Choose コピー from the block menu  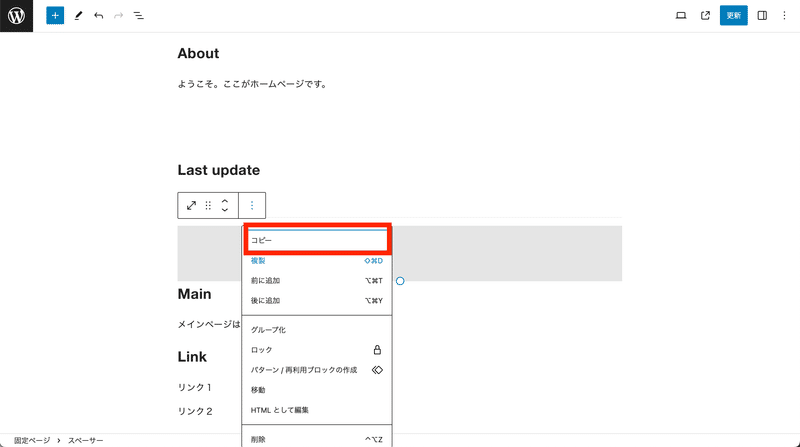[x=317, y=240]
